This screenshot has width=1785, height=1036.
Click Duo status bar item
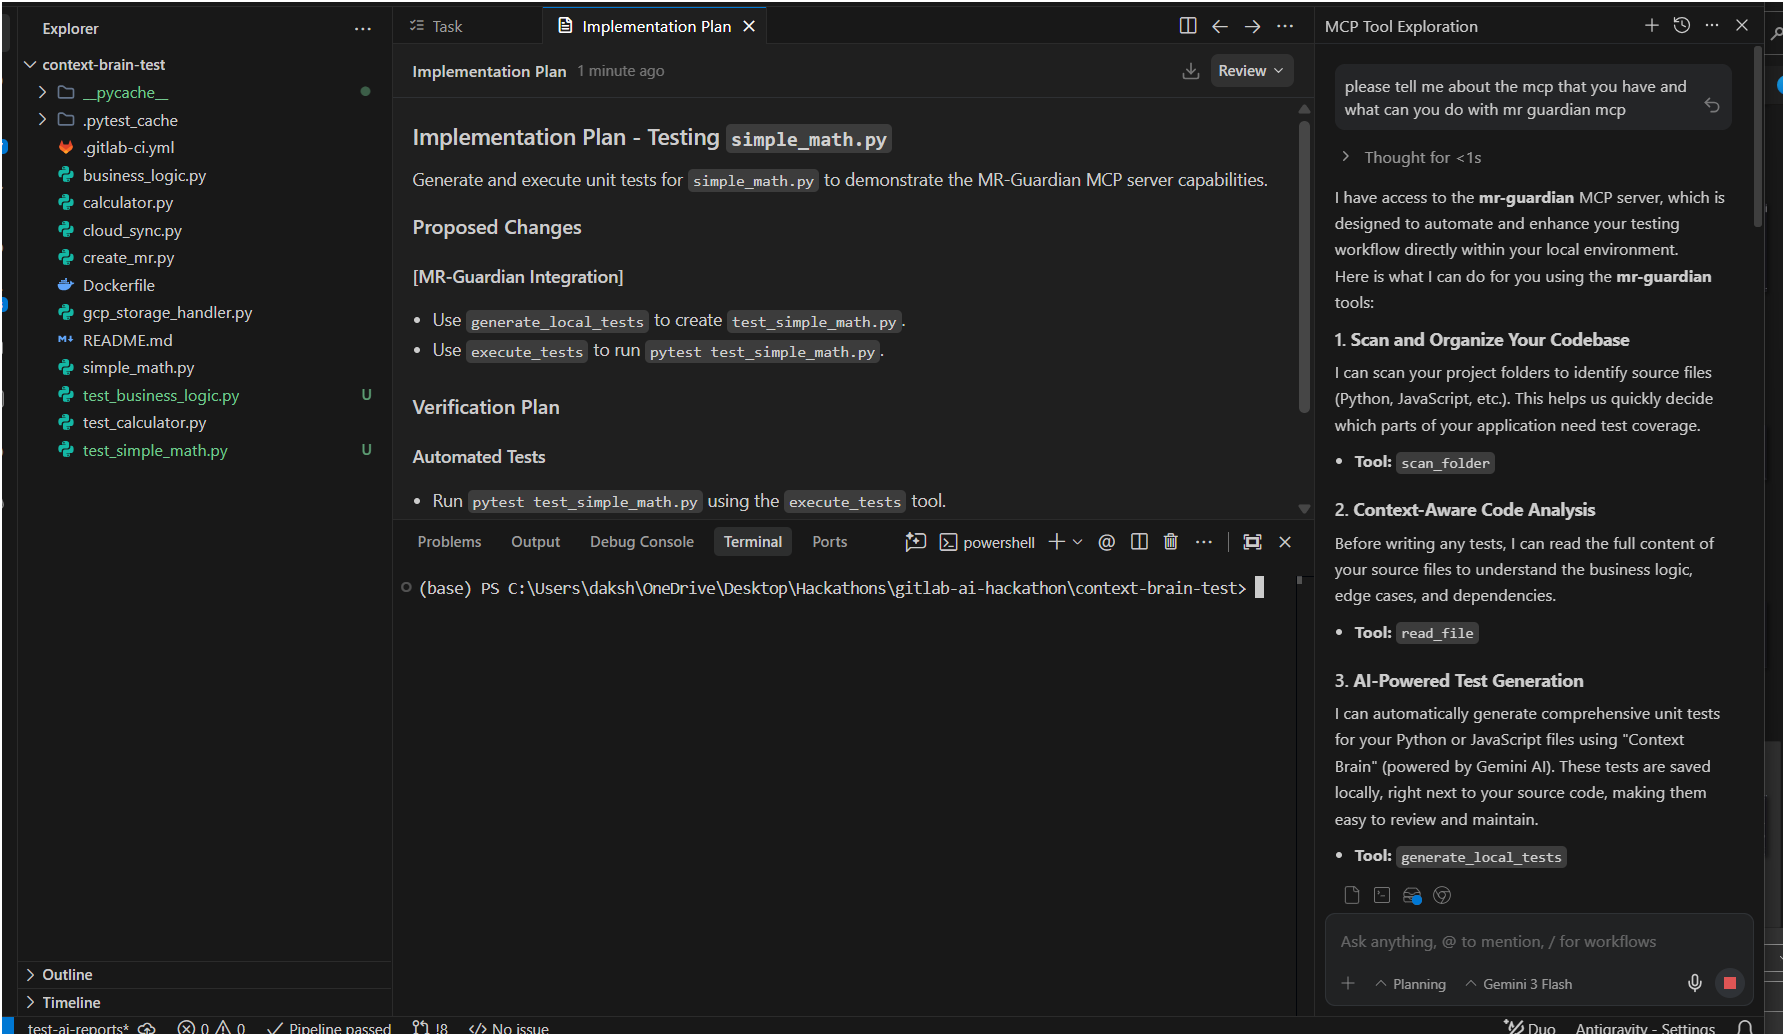(1530, 1028)
